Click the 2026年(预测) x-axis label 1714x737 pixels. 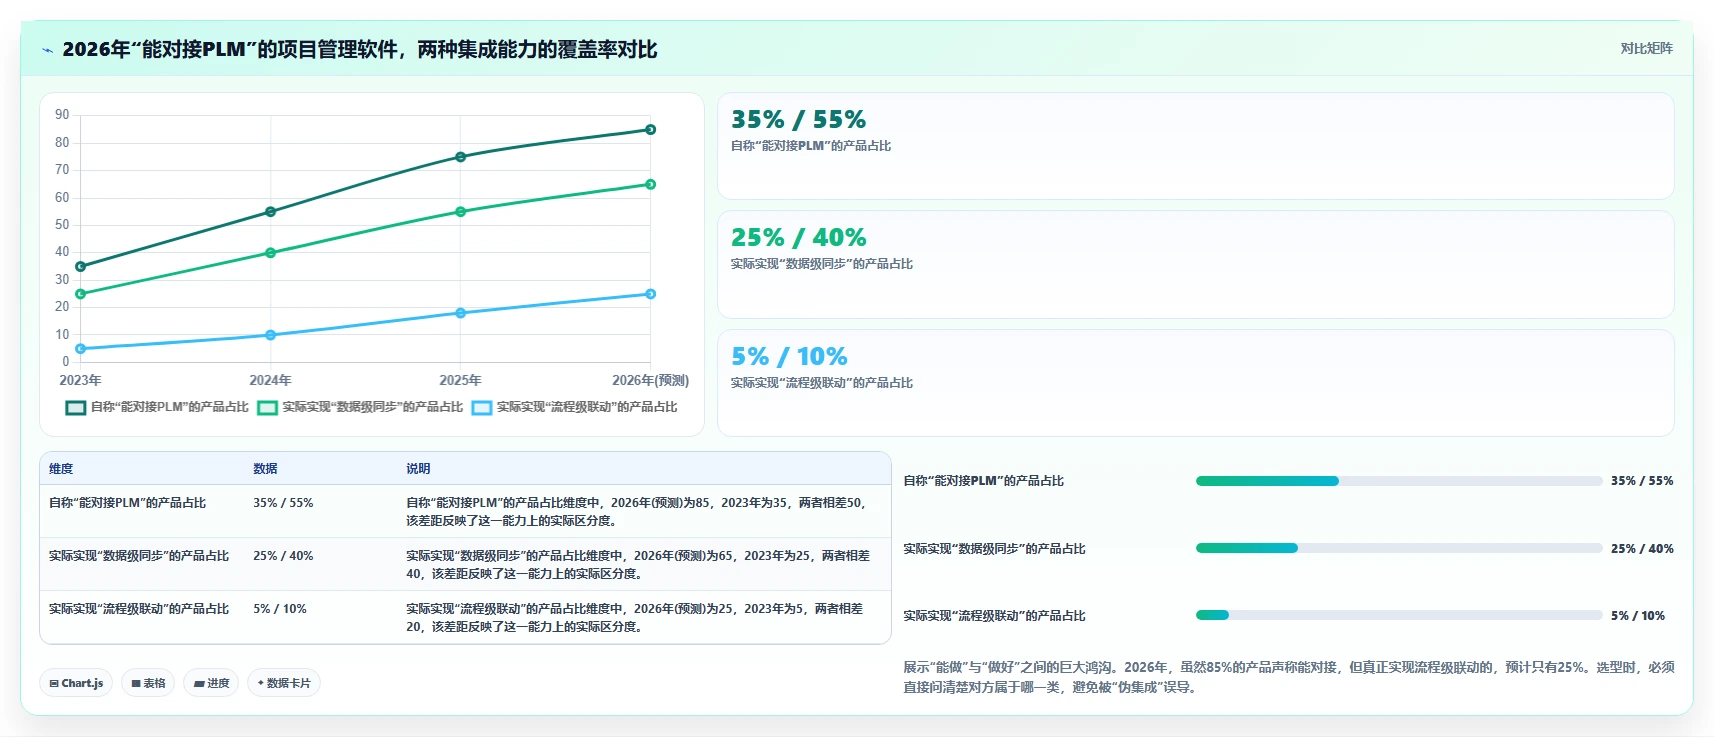click(650, 381)
